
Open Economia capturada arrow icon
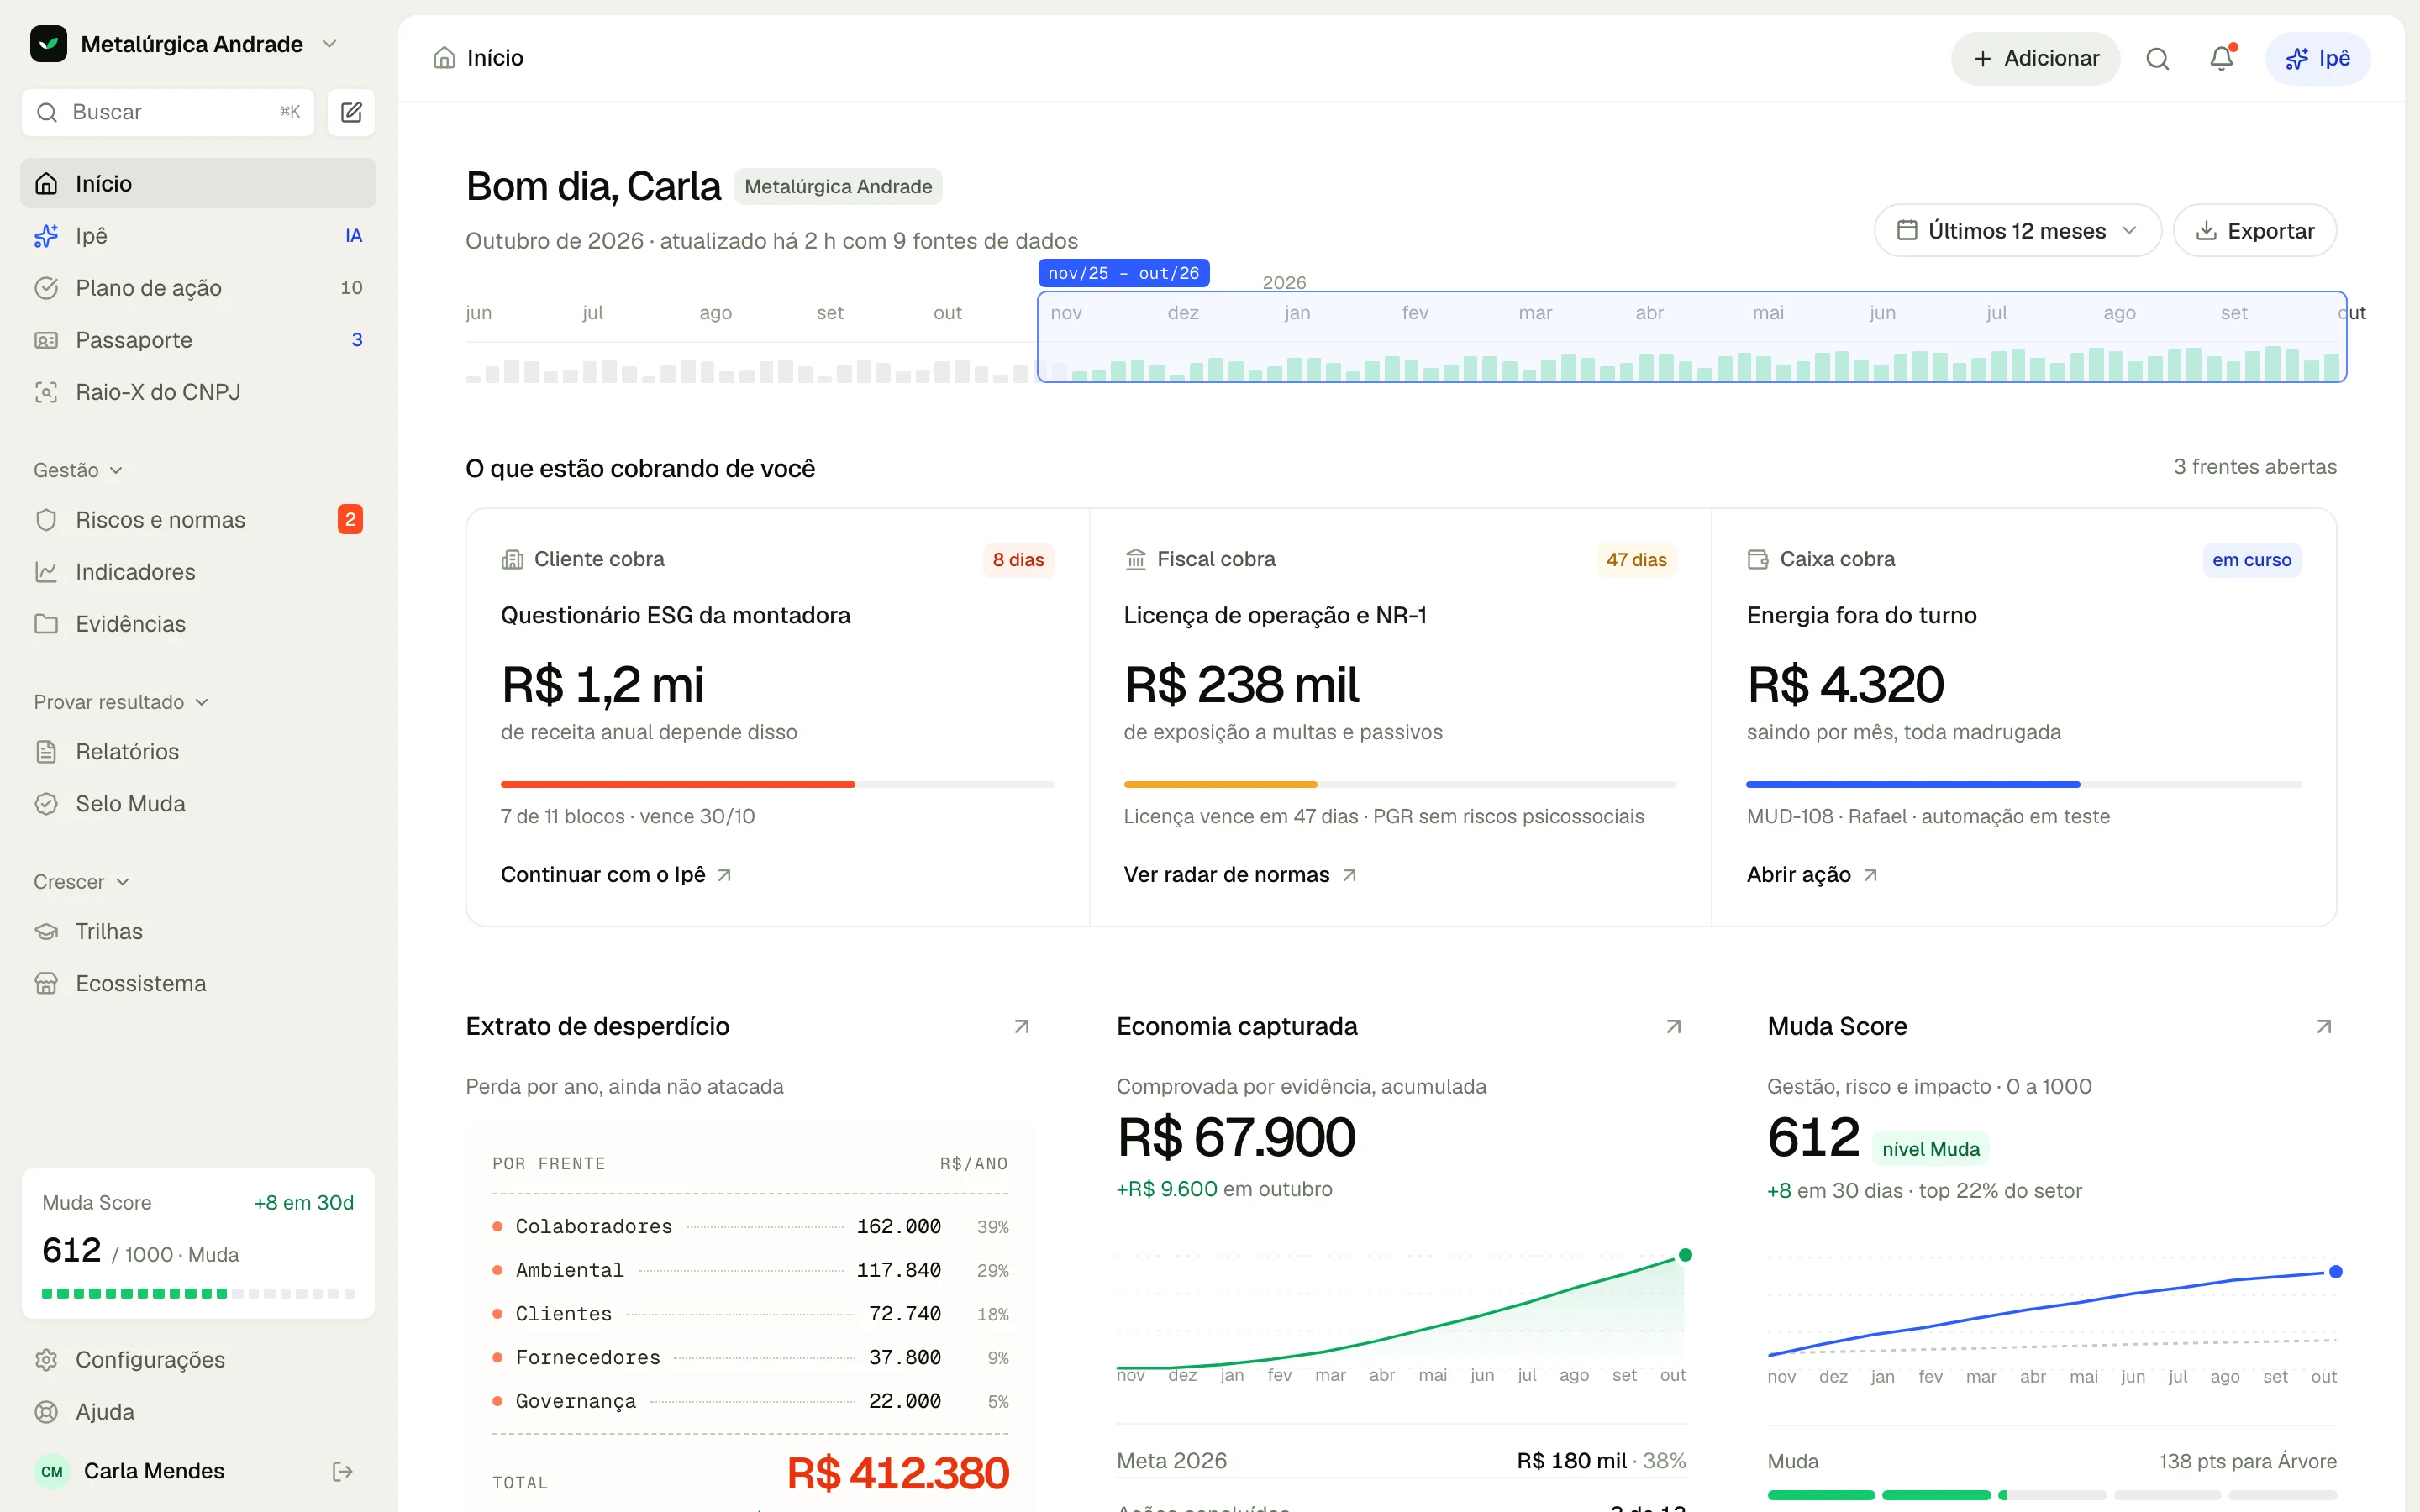pyautogui.click(x=1673, y=1026)
